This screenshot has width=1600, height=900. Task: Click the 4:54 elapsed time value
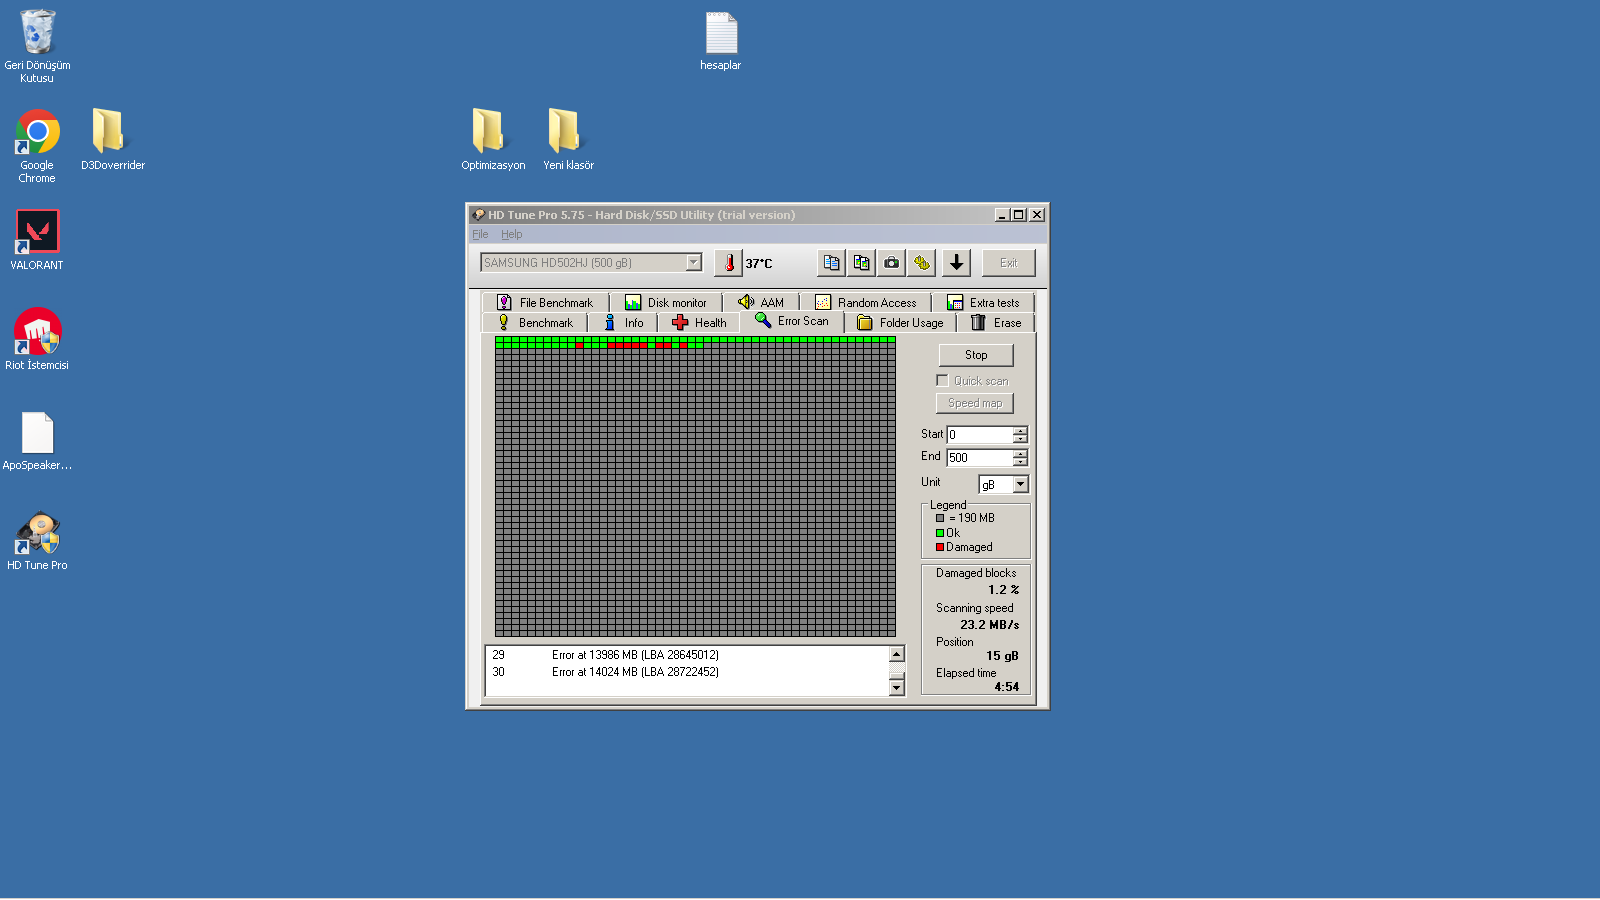tap(1007, 687)
